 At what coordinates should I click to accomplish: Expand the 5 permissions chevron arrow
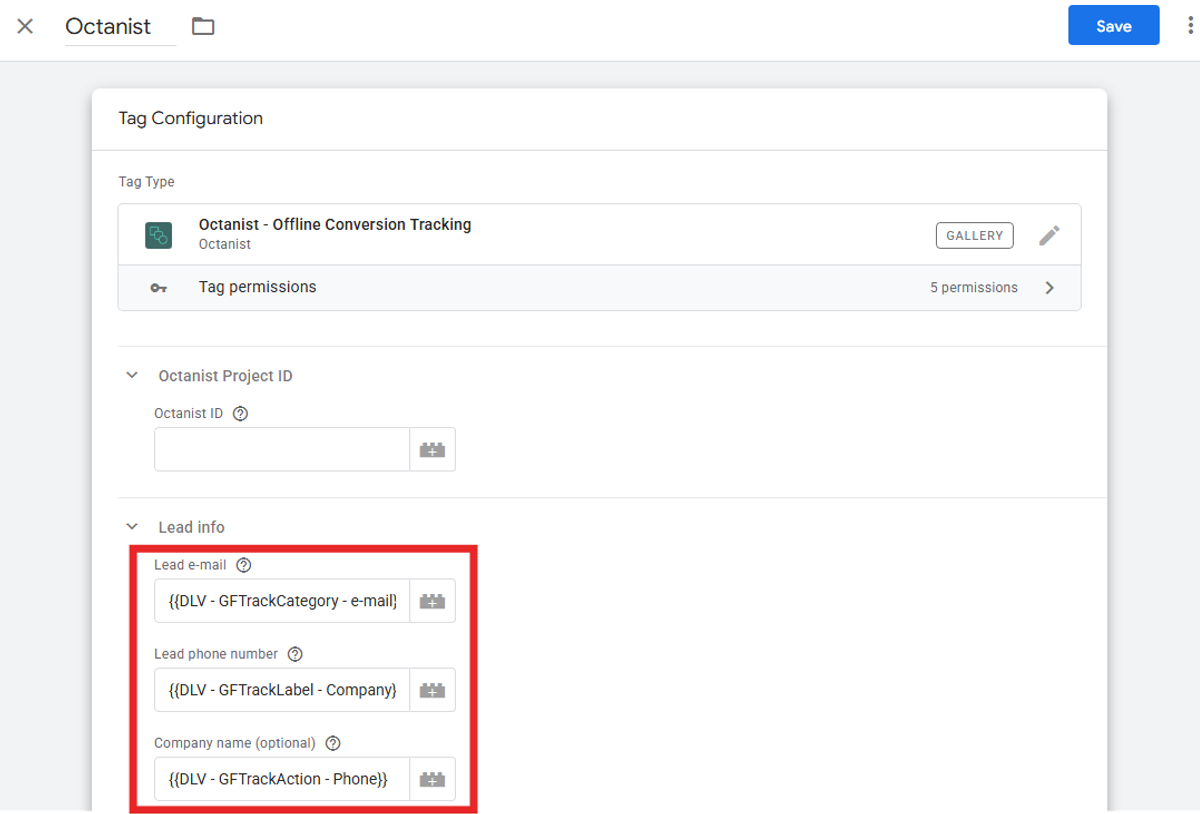(1049, 288)
